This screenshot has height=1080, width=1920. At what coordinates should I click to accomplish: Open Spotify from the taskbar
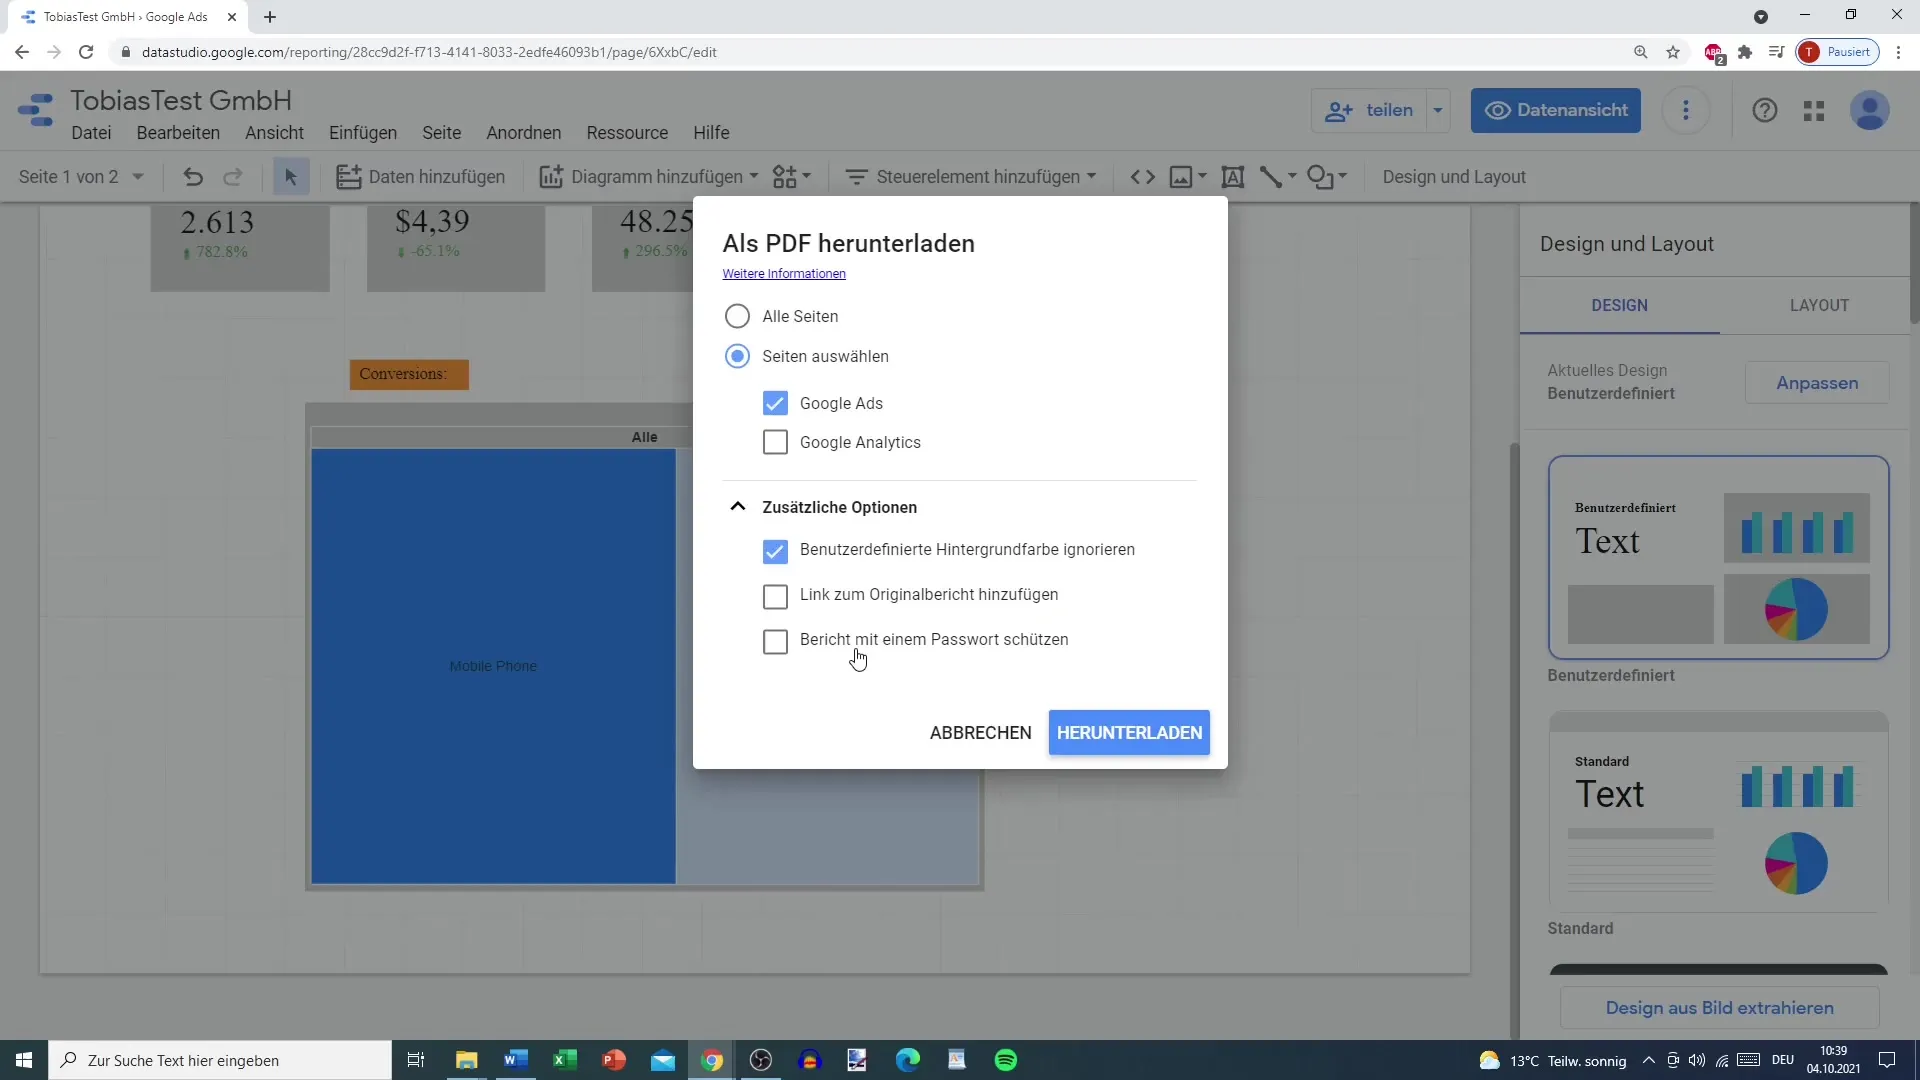[x=1006, y=1060]
